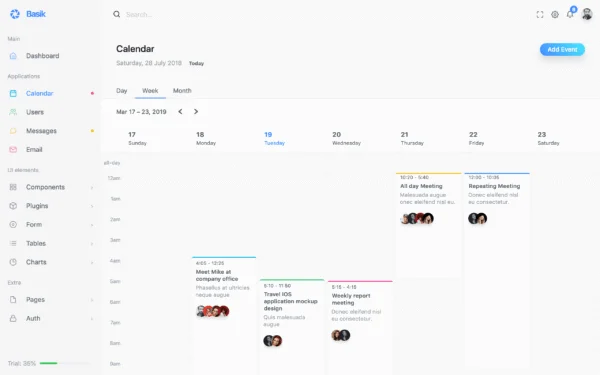This screenshot has width=600, height=375.
Task: Click the Components grid icon
Action: coord(13,187)
